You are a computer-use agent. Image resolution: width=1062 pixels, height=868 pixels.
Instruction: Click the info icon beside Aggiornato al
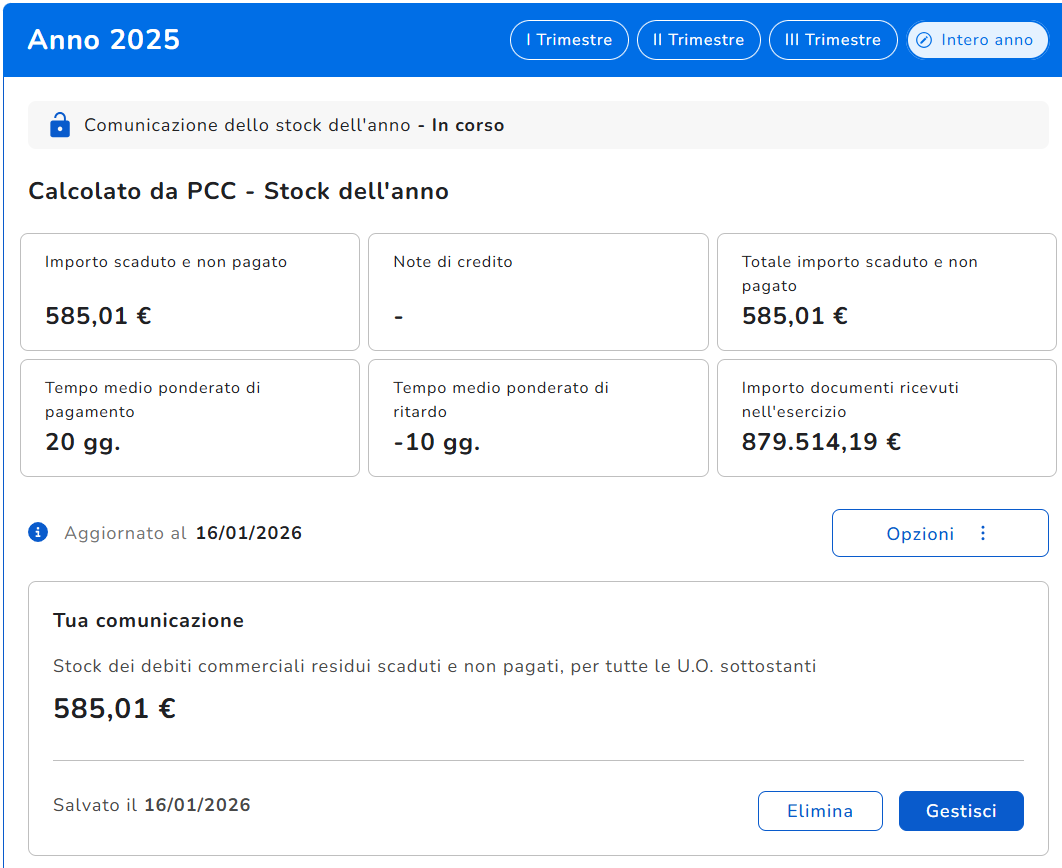pyautogui.click(x=38, y=532)
